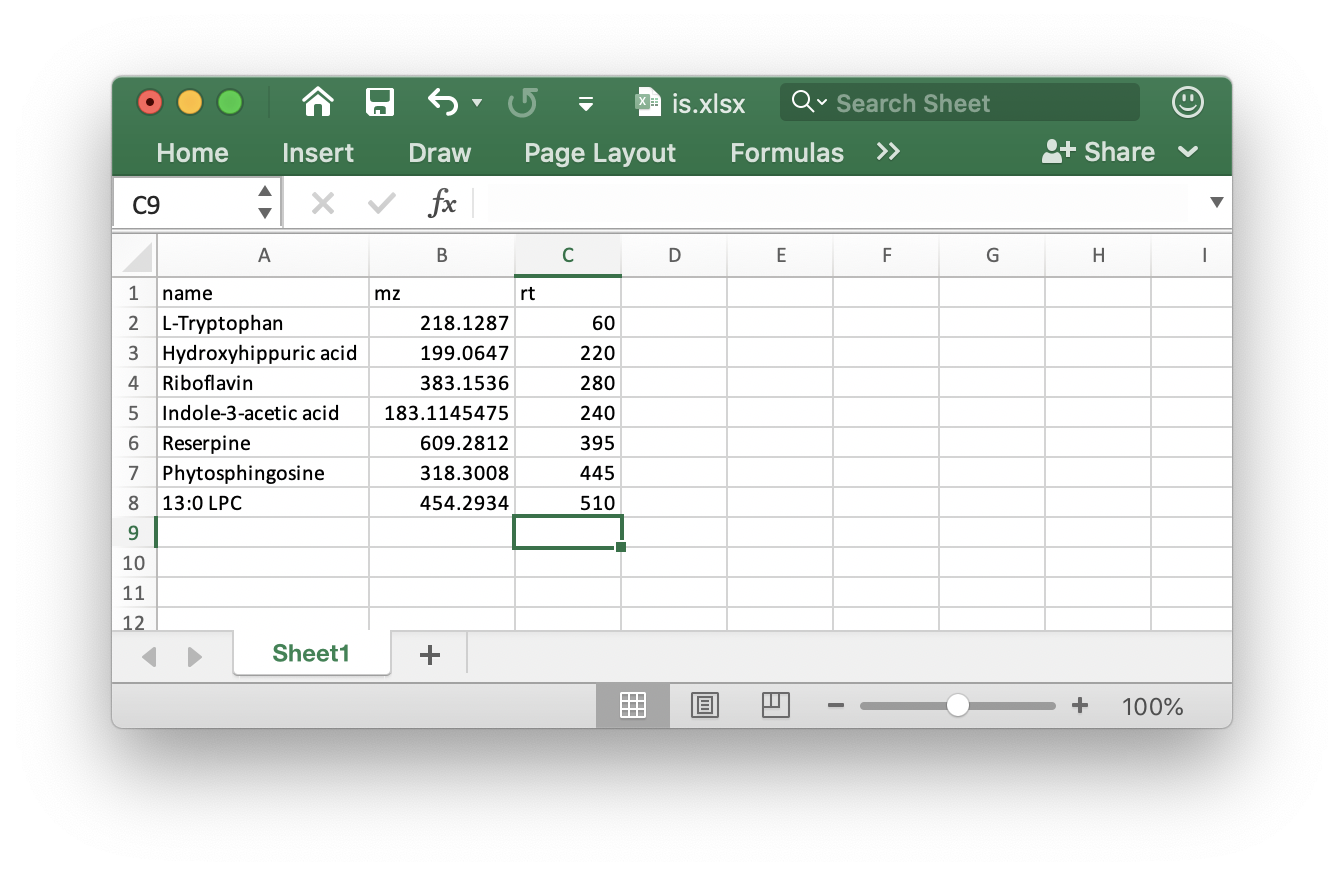Toggle Page Layout view

point(704,705)
